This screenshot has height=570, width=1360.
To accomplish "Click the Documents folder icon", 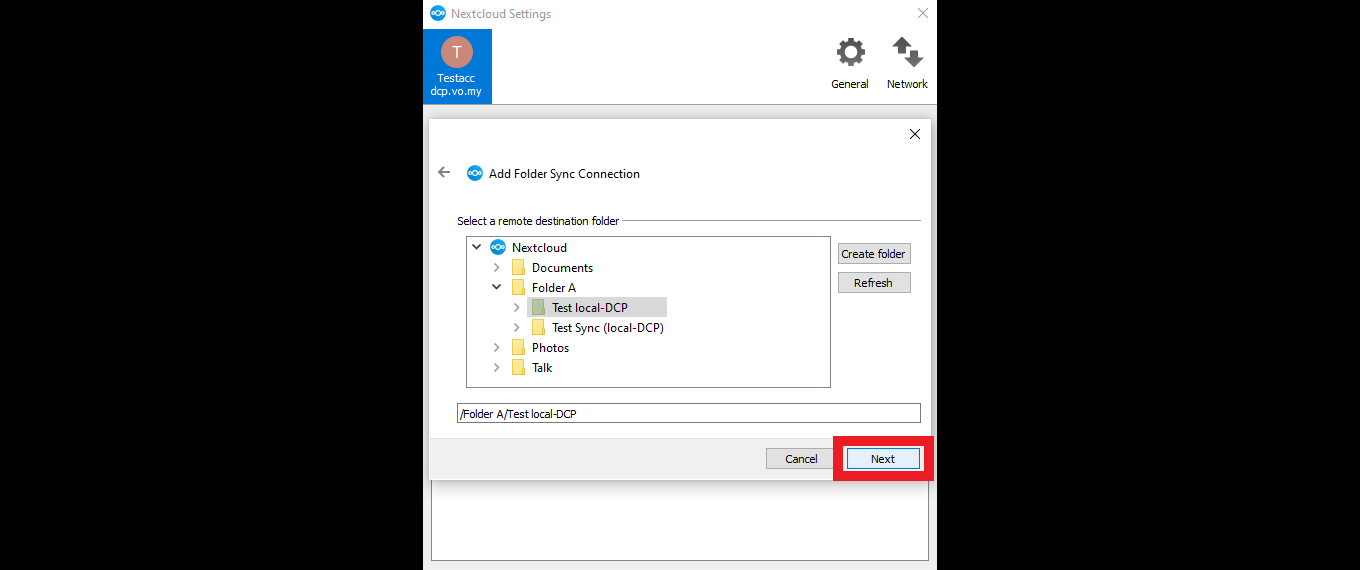I will (x=518, y=268).
